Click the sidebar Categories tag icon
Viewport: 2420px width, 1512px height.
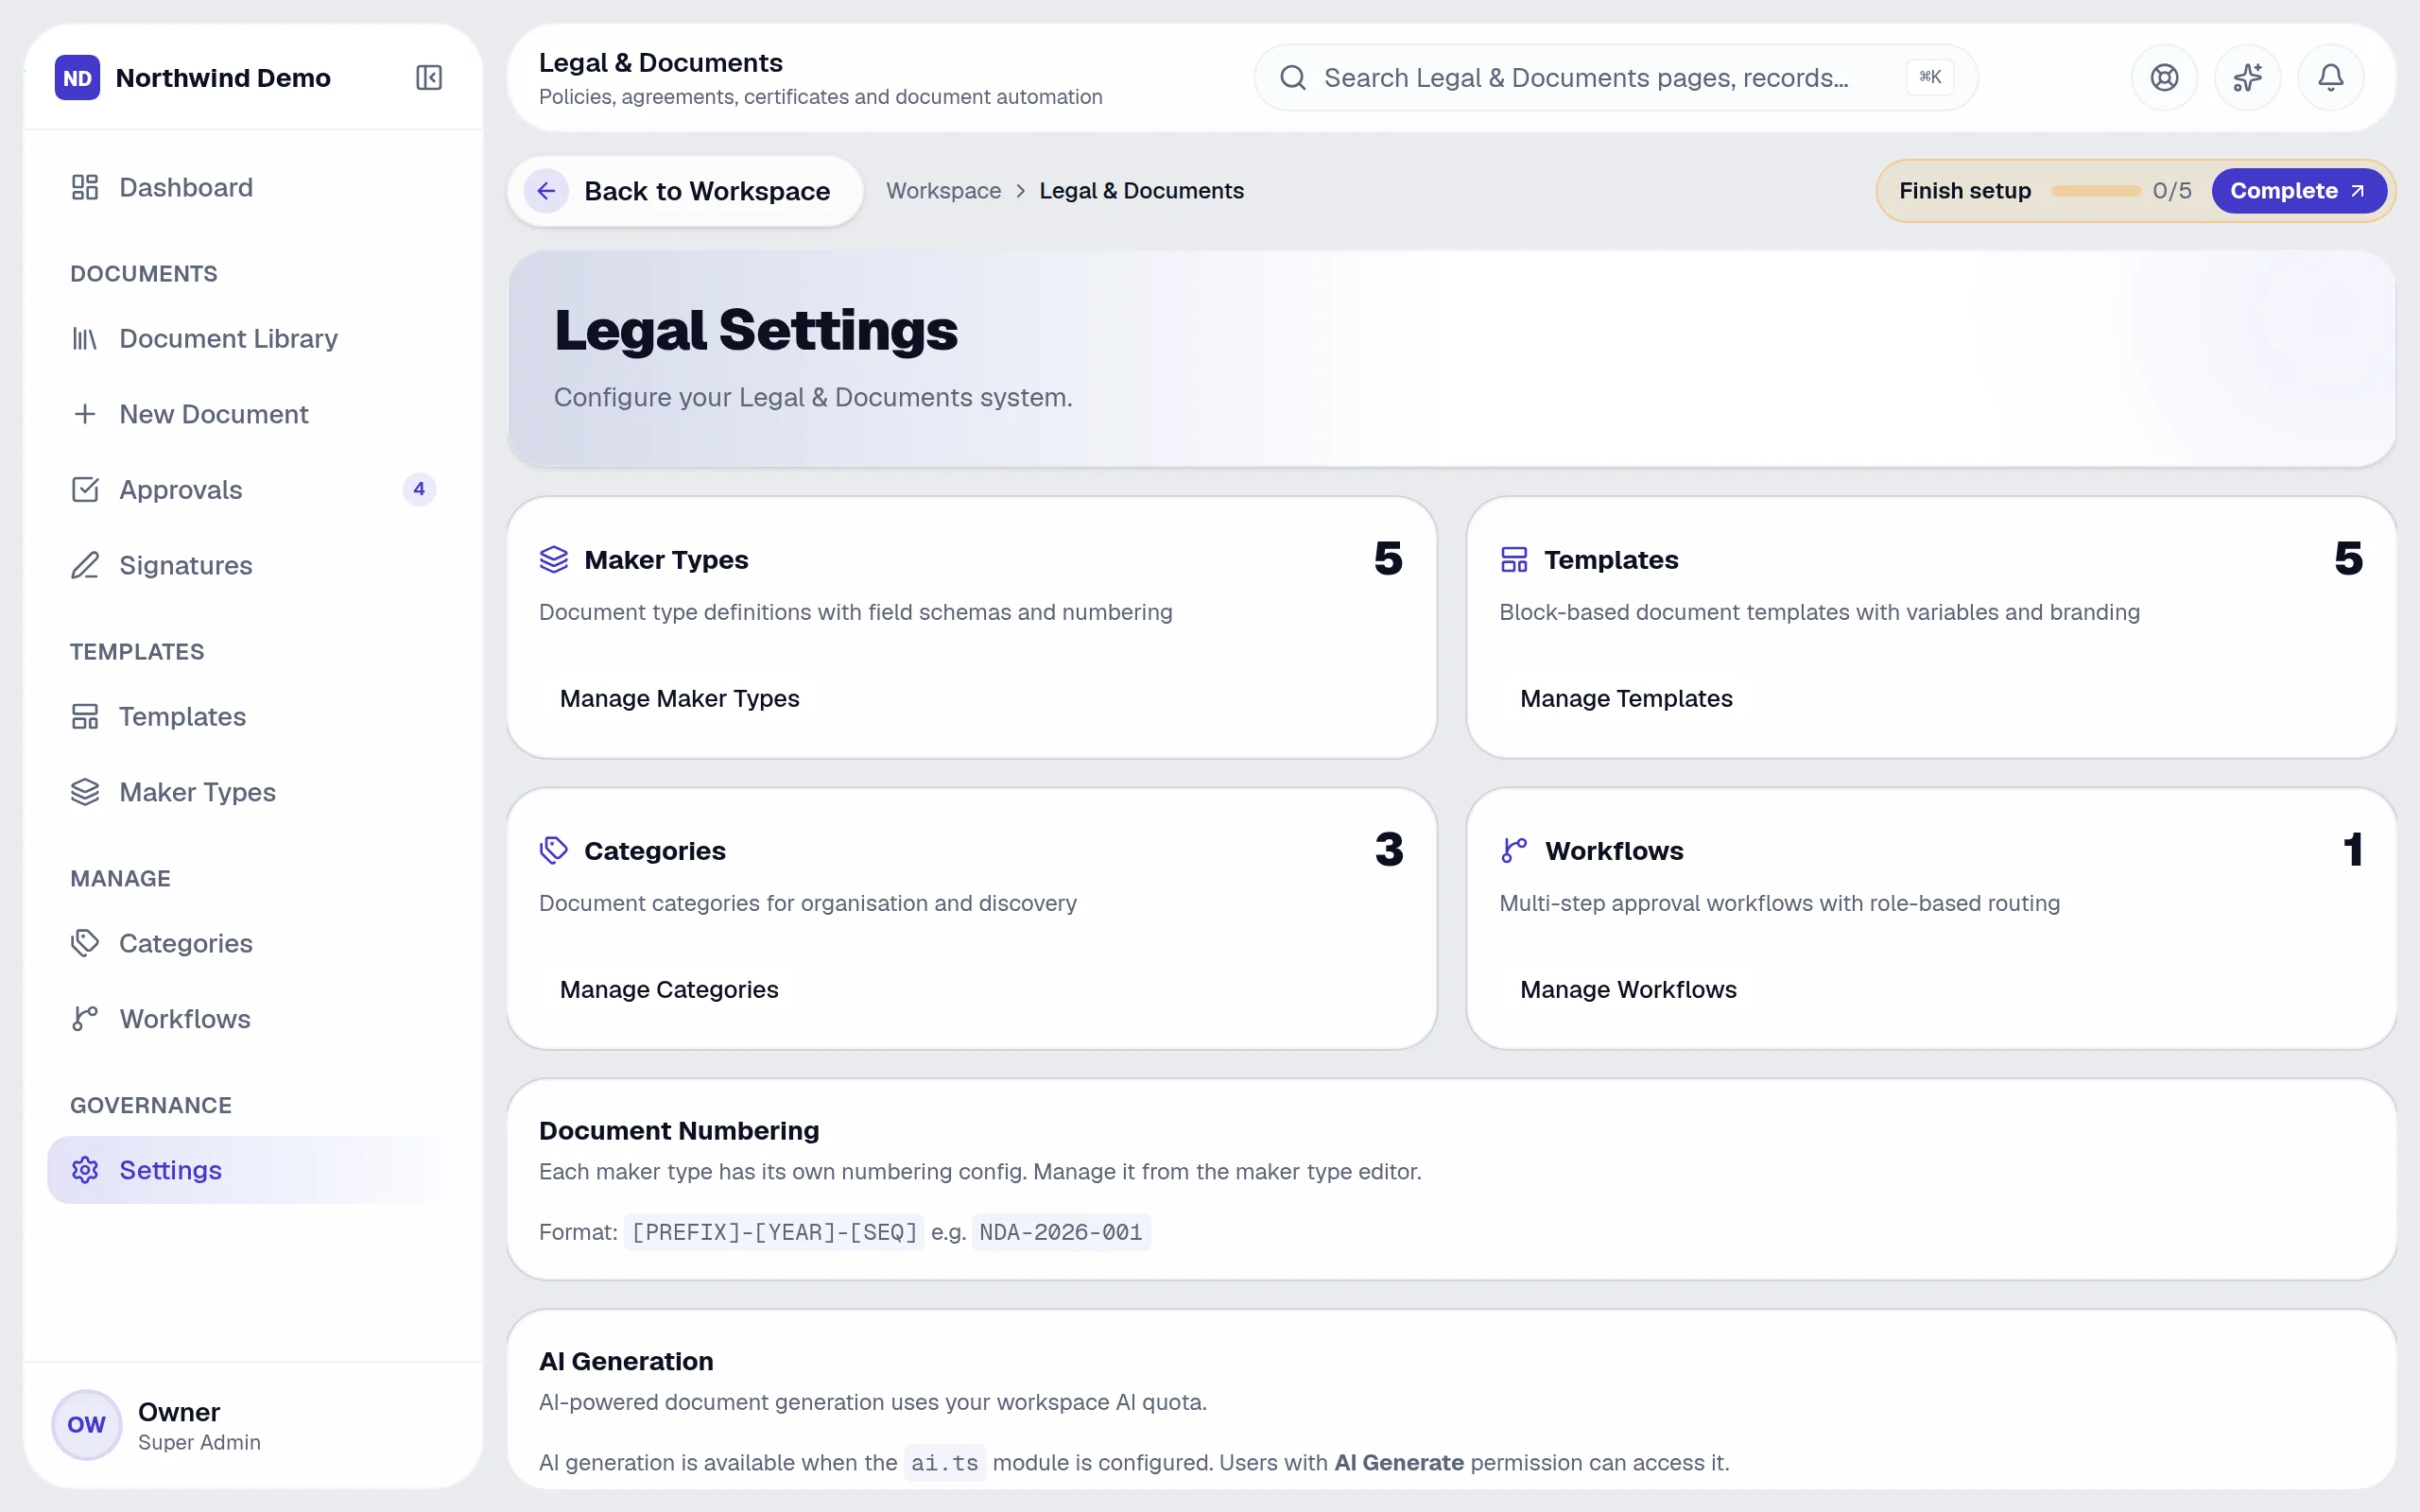point(85,943)
